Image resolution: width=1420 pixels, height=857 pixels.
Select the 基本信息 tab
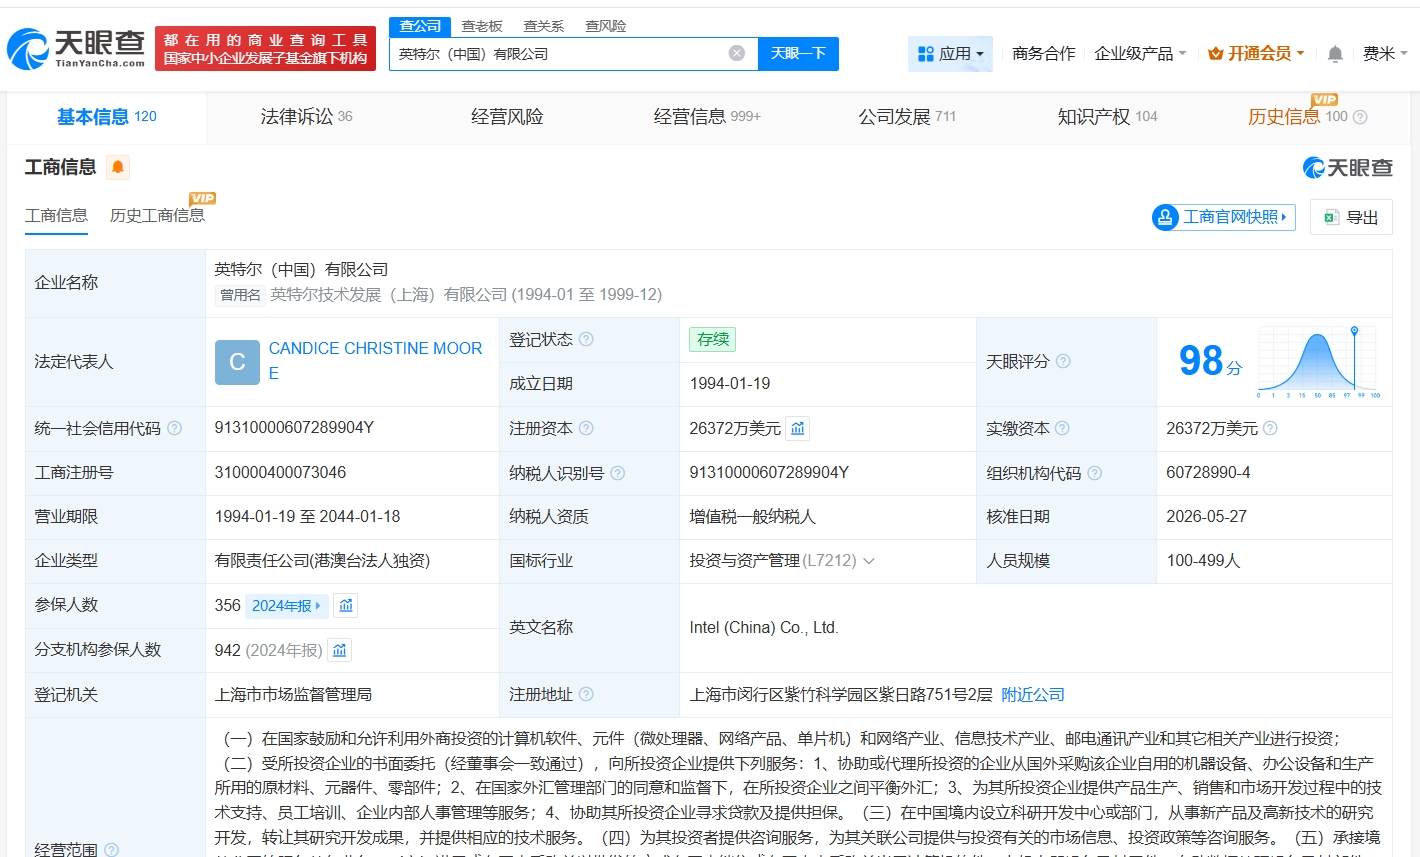pyautogui.click(x=107, y=117)
